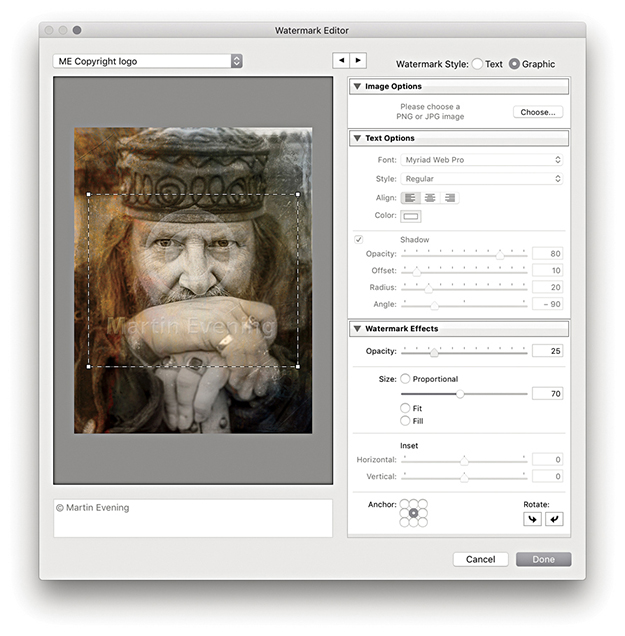Select the align center text icon
The height and width of the screenshot is (636, 625).
[x=430, y=198]
